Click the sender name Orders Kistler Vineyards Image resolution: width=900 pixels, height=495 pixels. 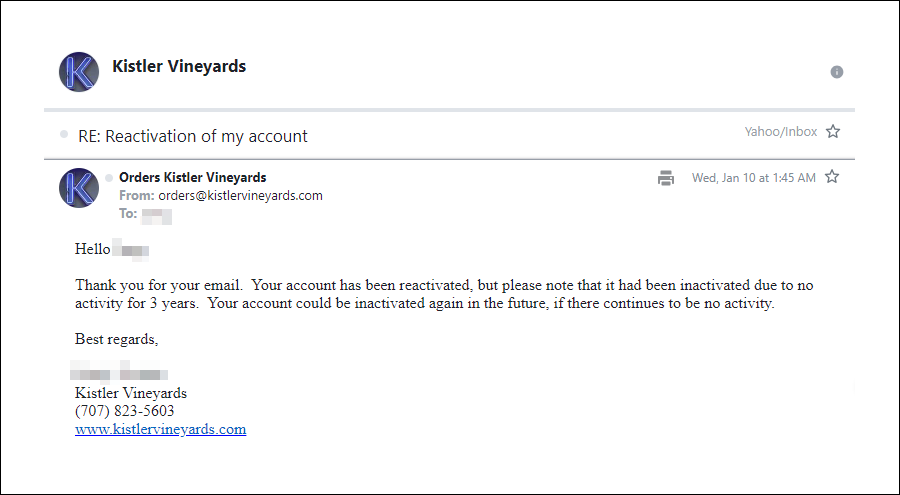pos(192,177)
